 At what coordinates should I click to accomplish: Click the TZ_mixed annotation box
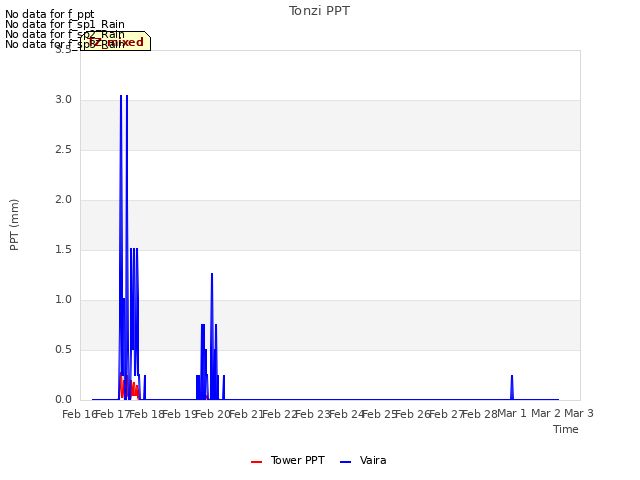point(116,41)
